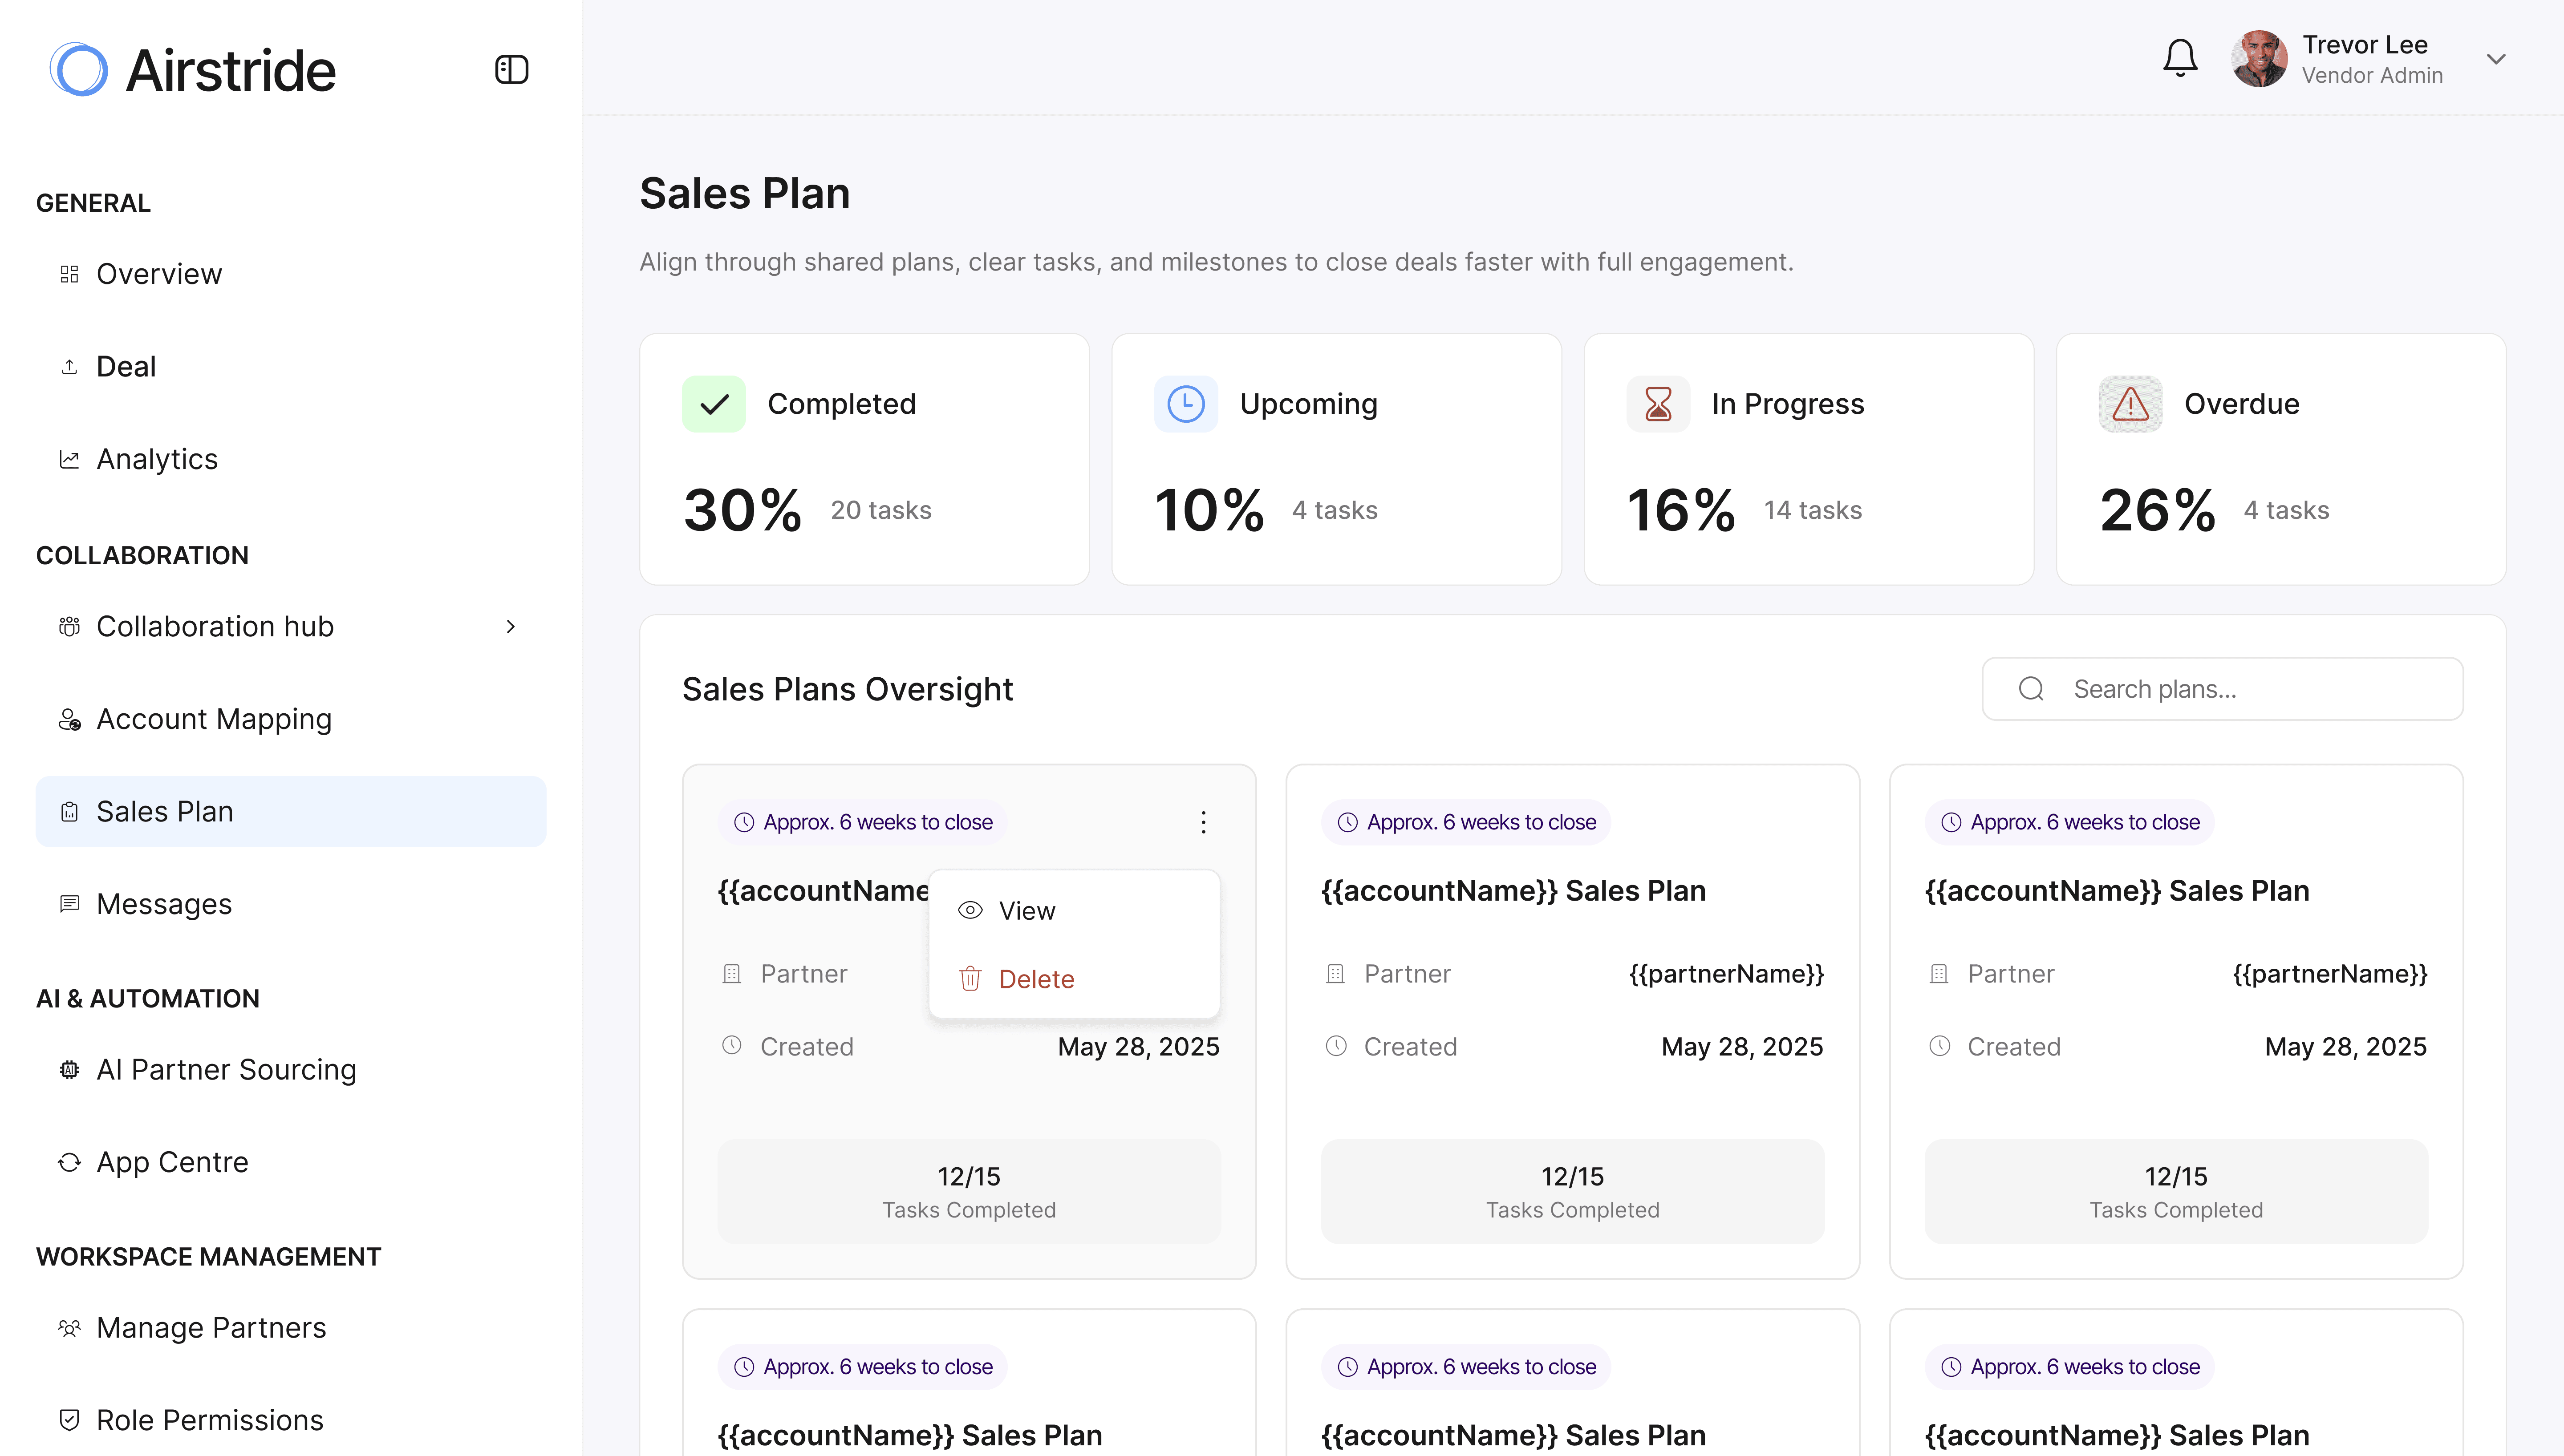Select View from the context menu
This screenshot has height=1456, width=2564.
pos(1026,911)
